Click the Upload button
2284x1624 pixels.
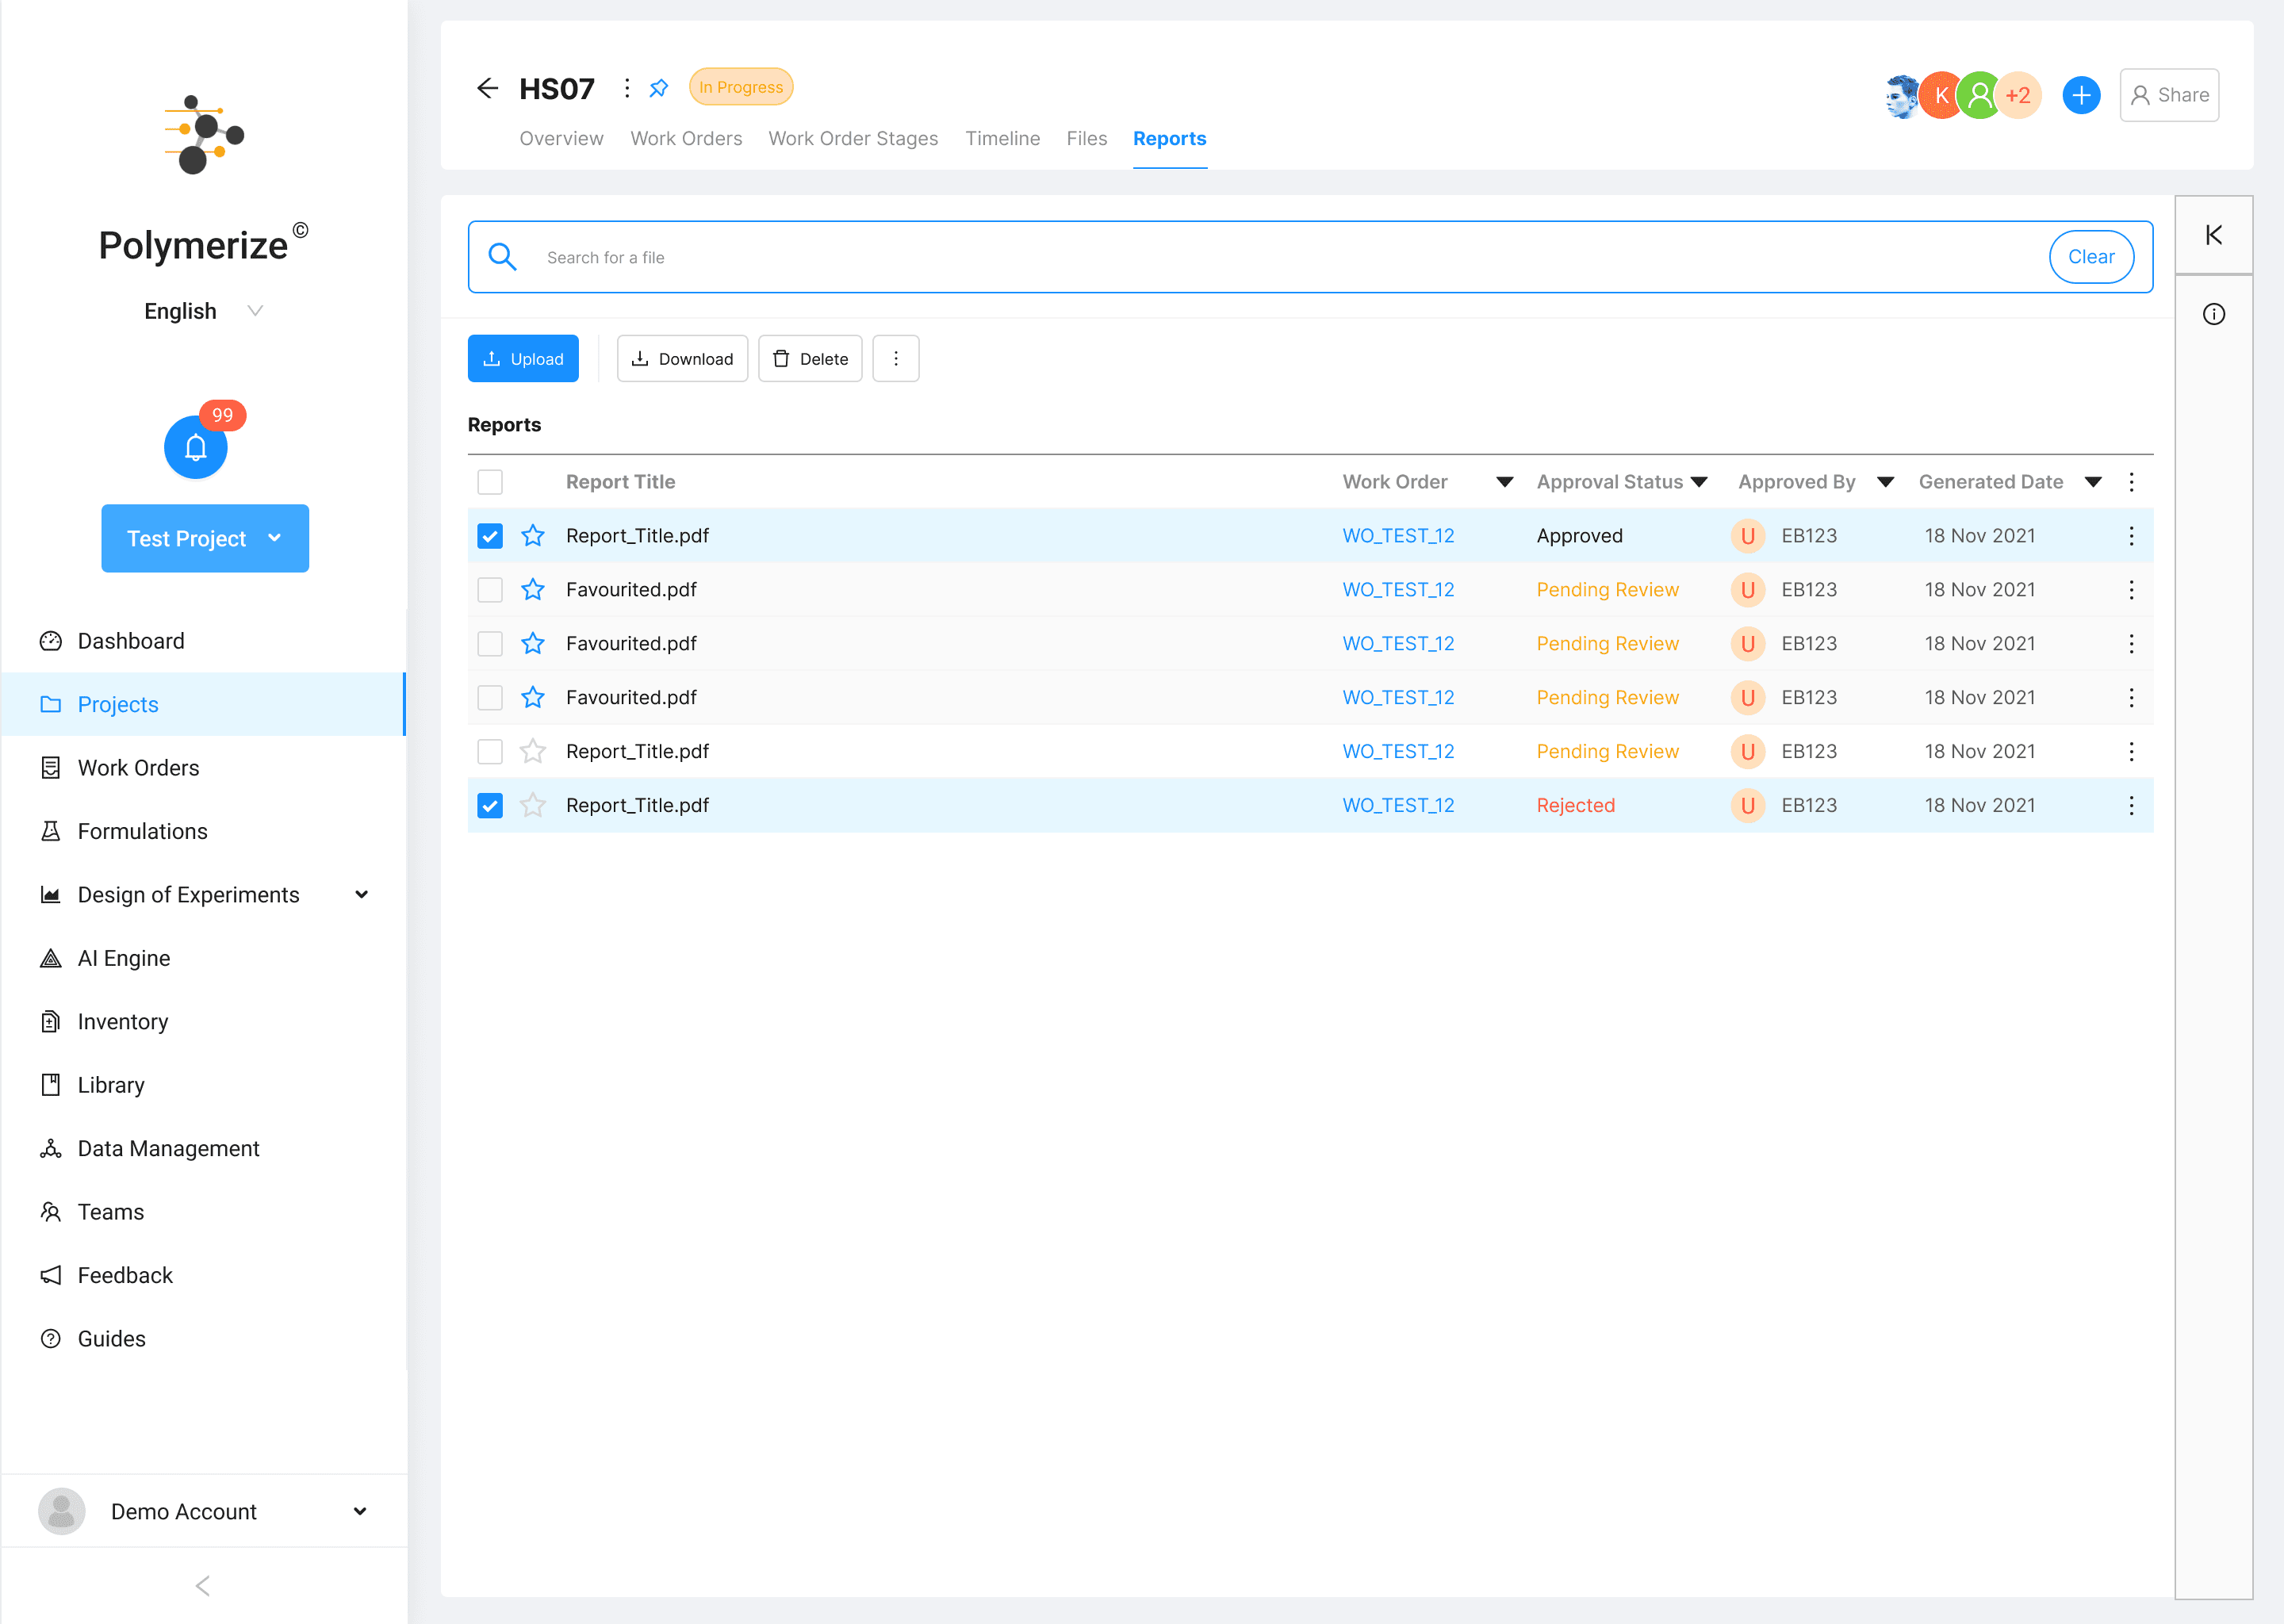point(523,359)
